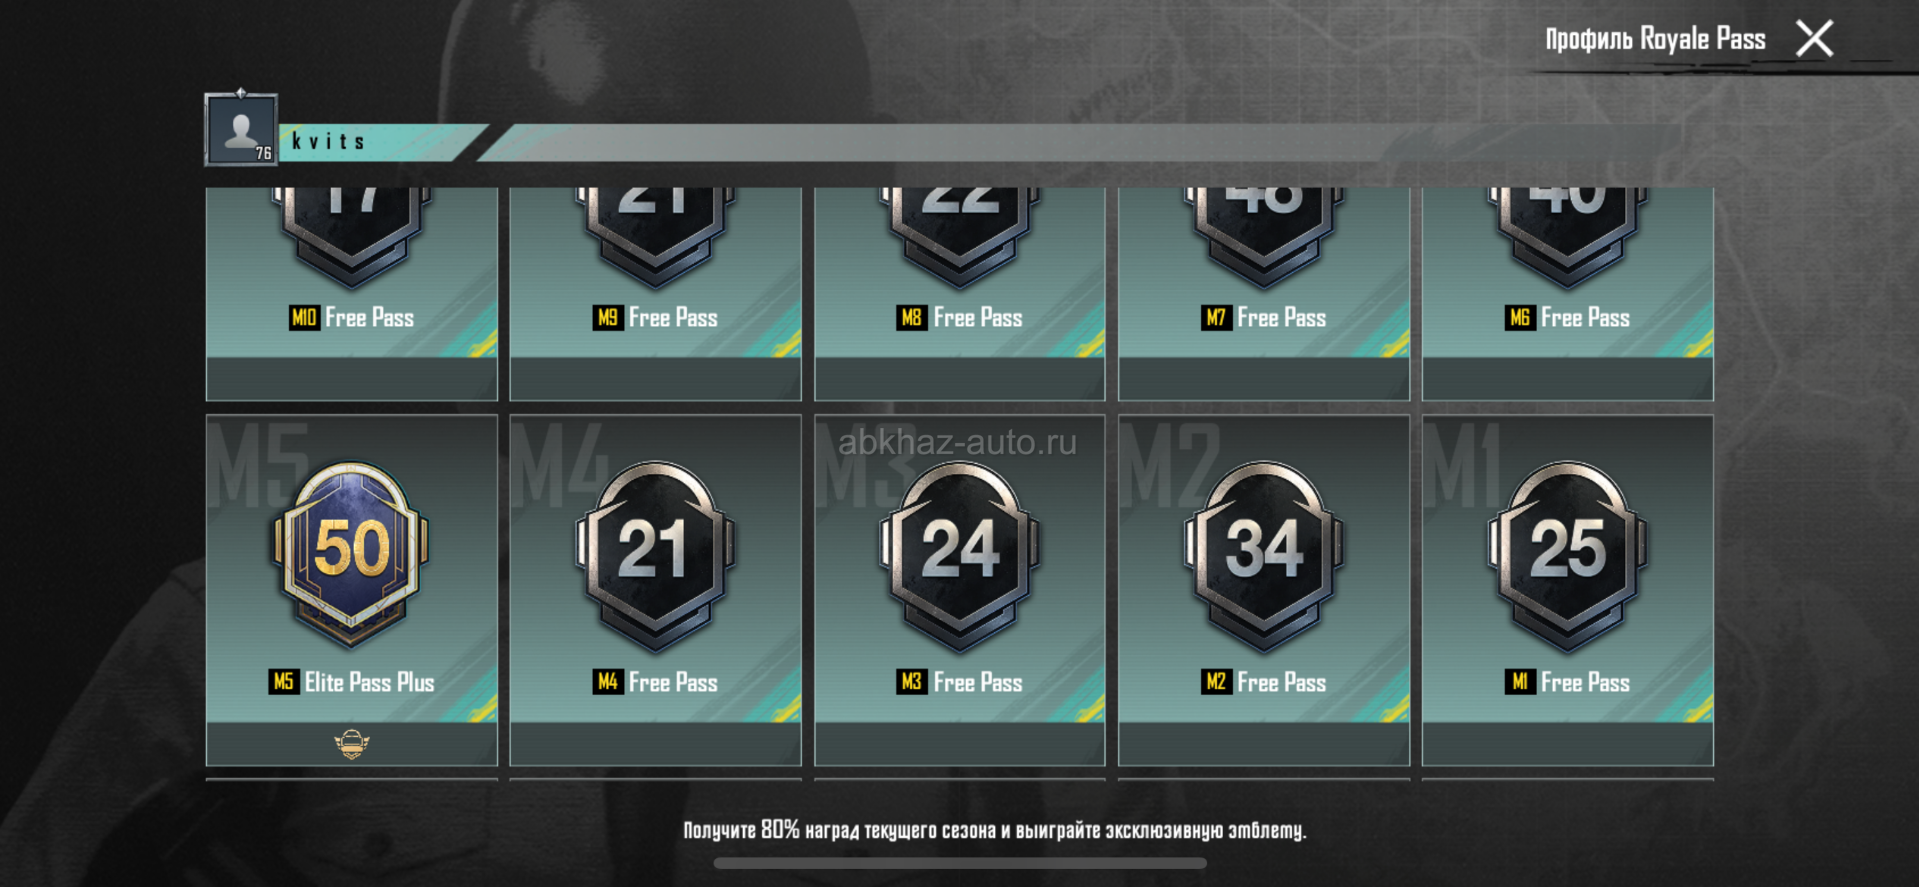Select the M6 Free Pass card label

[1568, 318]
